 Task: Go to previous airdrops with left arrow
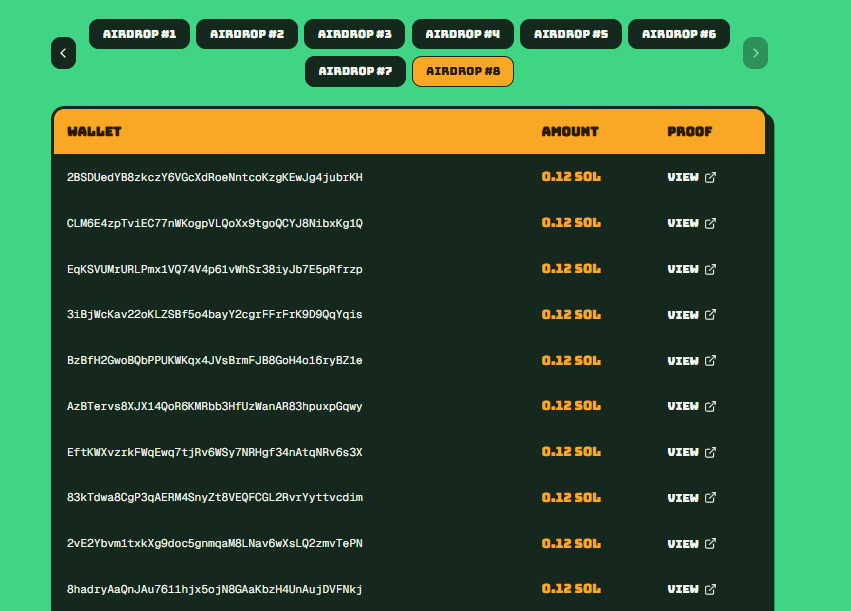(63, 53)
